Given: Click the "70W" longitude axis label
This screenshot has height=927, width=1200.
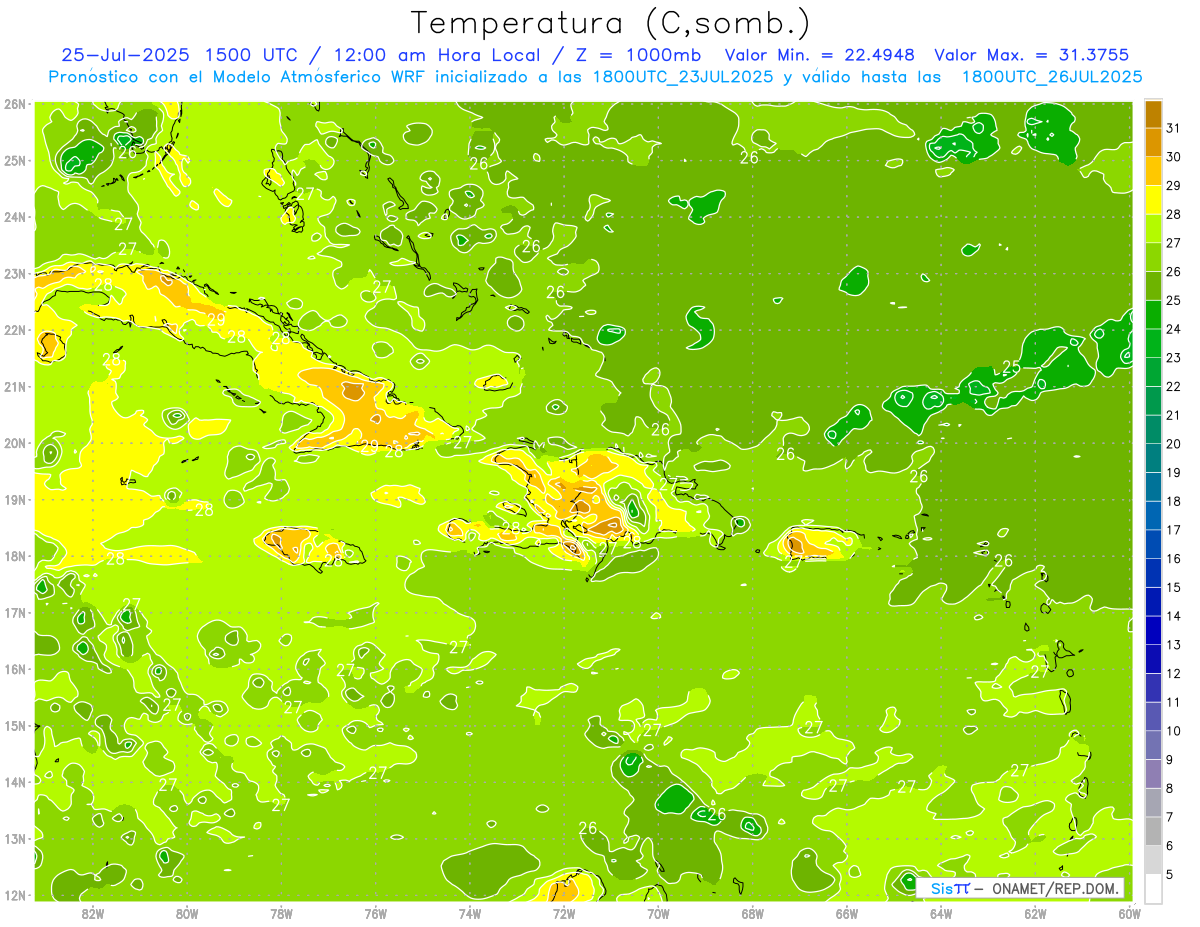Looking at the screenshot, I should click(x=658, y=913).
